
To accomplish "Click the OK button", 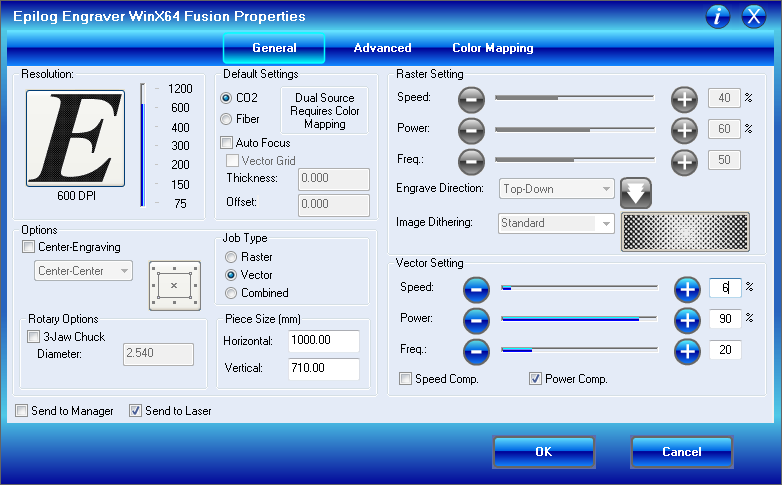I will pyautogui.click(x=544, y=452).
